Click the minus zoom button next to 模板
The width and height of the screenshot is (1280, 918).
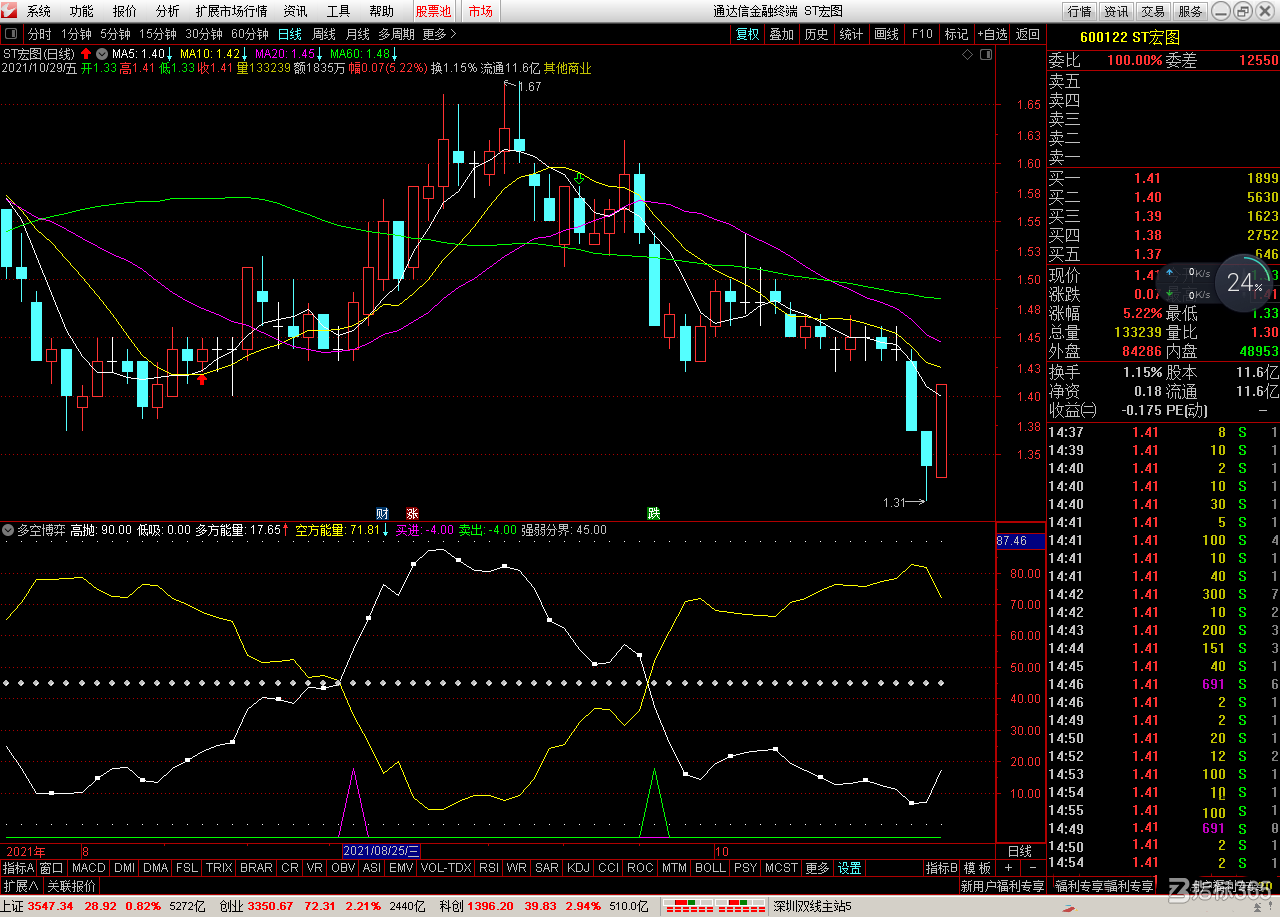coord(1033,868)
